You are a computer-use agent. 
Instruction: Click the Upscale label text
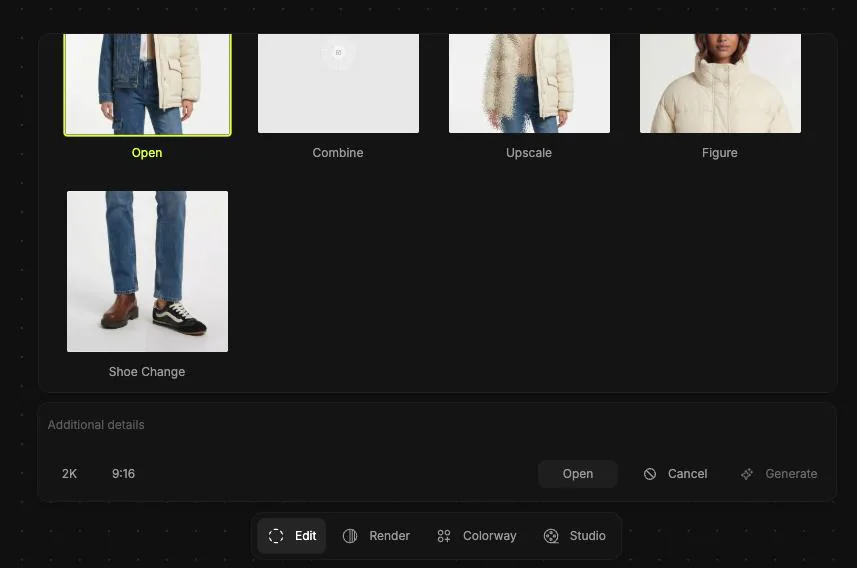[529, 153]
